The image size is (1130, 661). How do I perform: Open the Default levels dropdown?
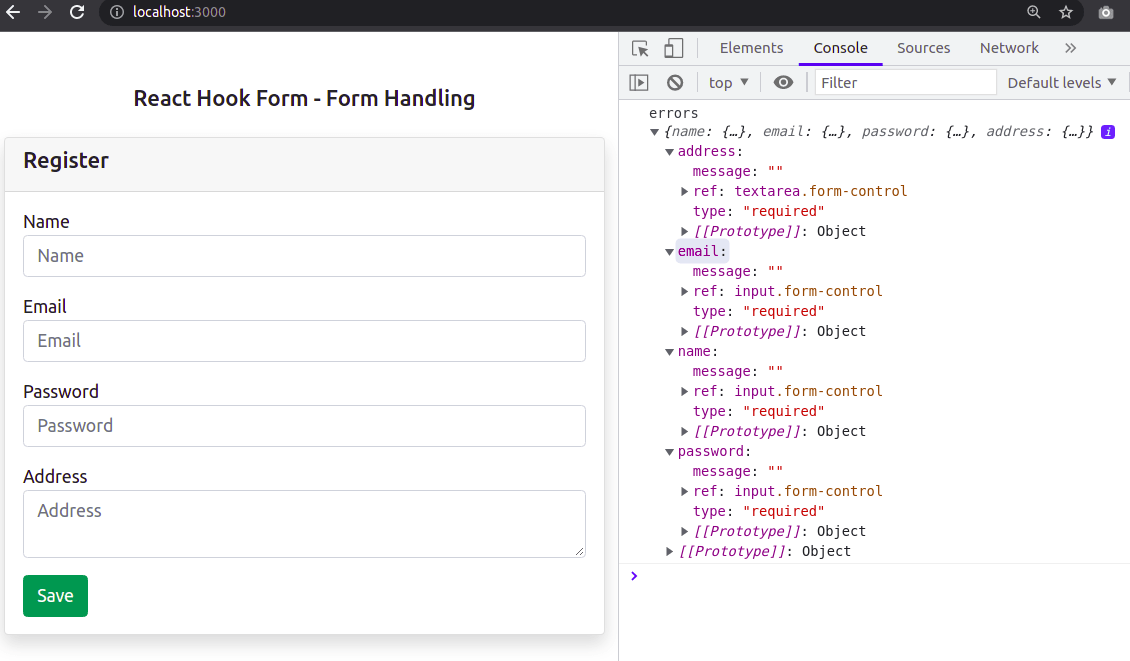tap(1061, 82)
